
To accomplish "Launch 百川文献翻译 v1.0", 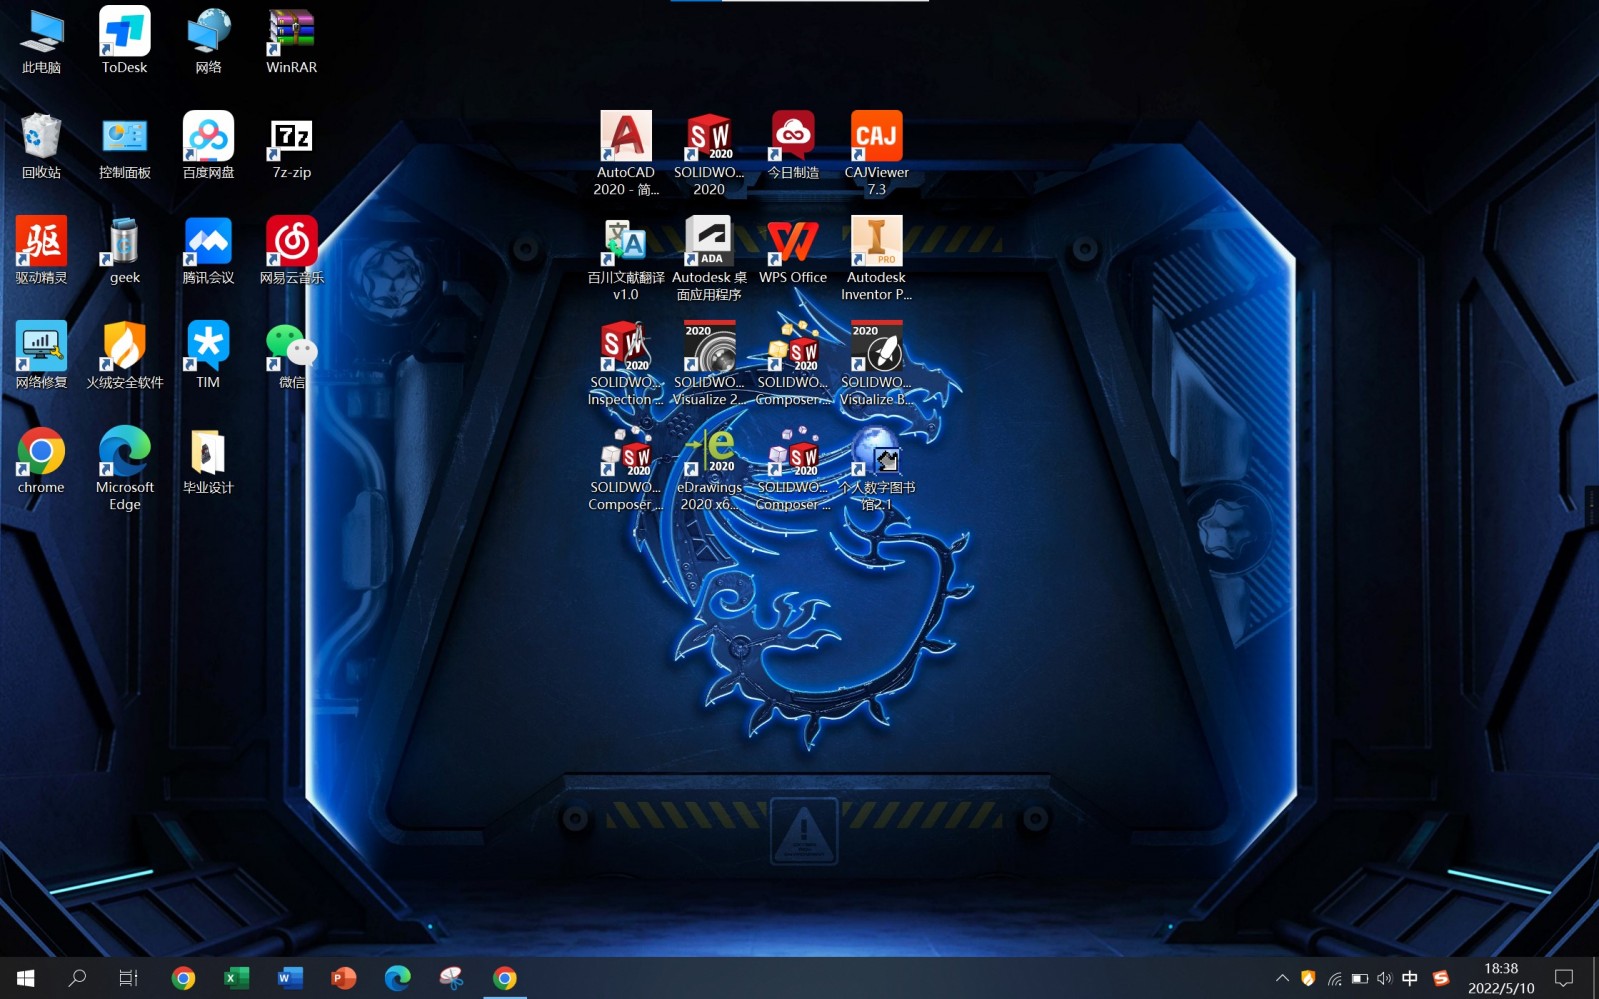I will click(626, 259).
